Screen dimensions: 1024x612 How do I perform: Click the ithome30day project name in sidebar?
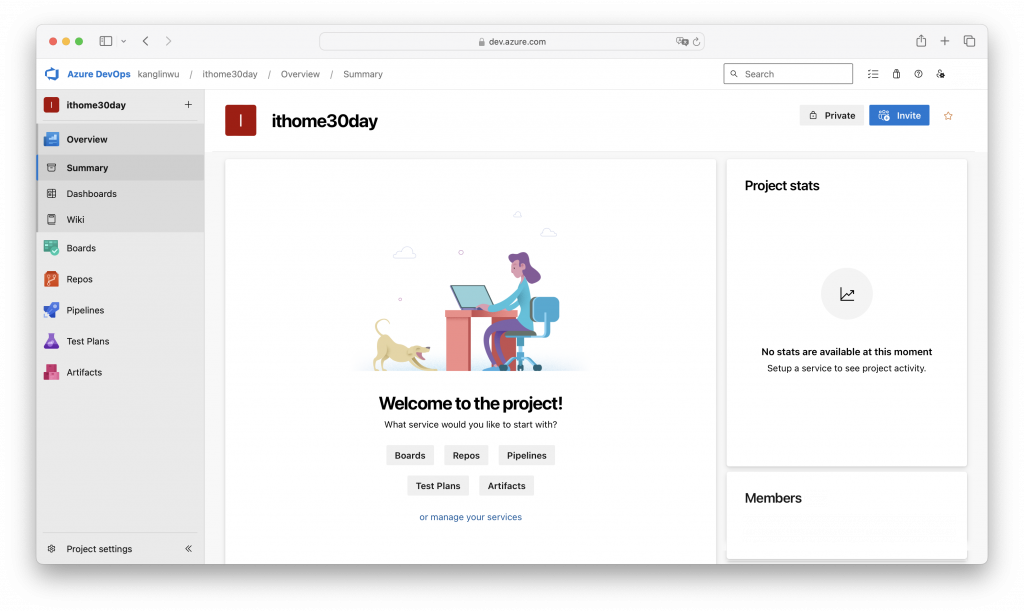click(96, 105)
